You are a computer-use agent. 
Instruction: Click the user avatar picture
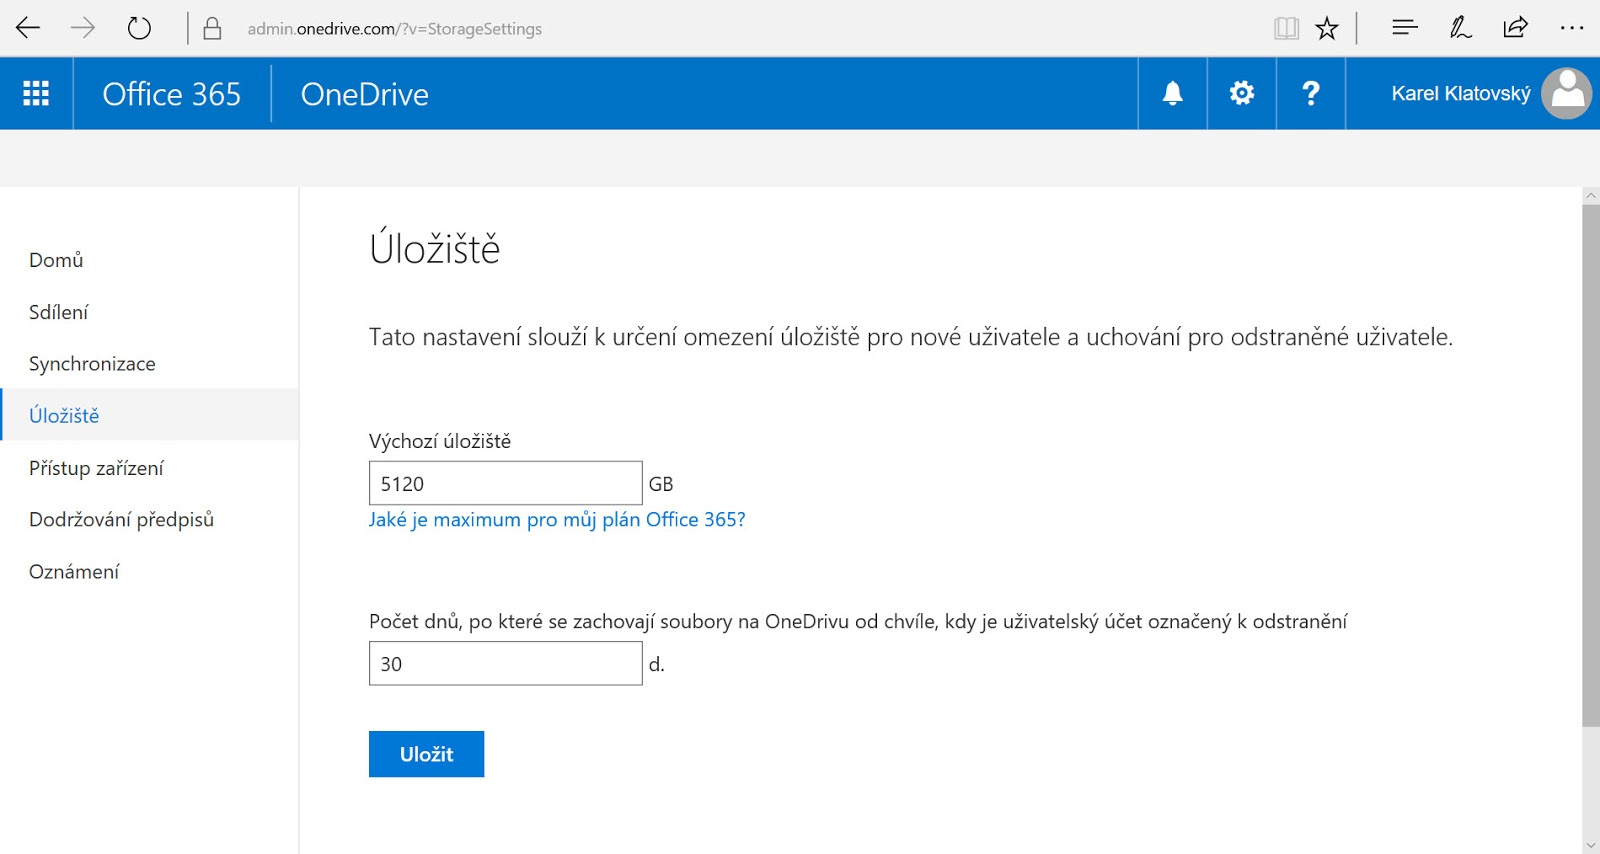pyautogui.click(x=1567, y=93)
